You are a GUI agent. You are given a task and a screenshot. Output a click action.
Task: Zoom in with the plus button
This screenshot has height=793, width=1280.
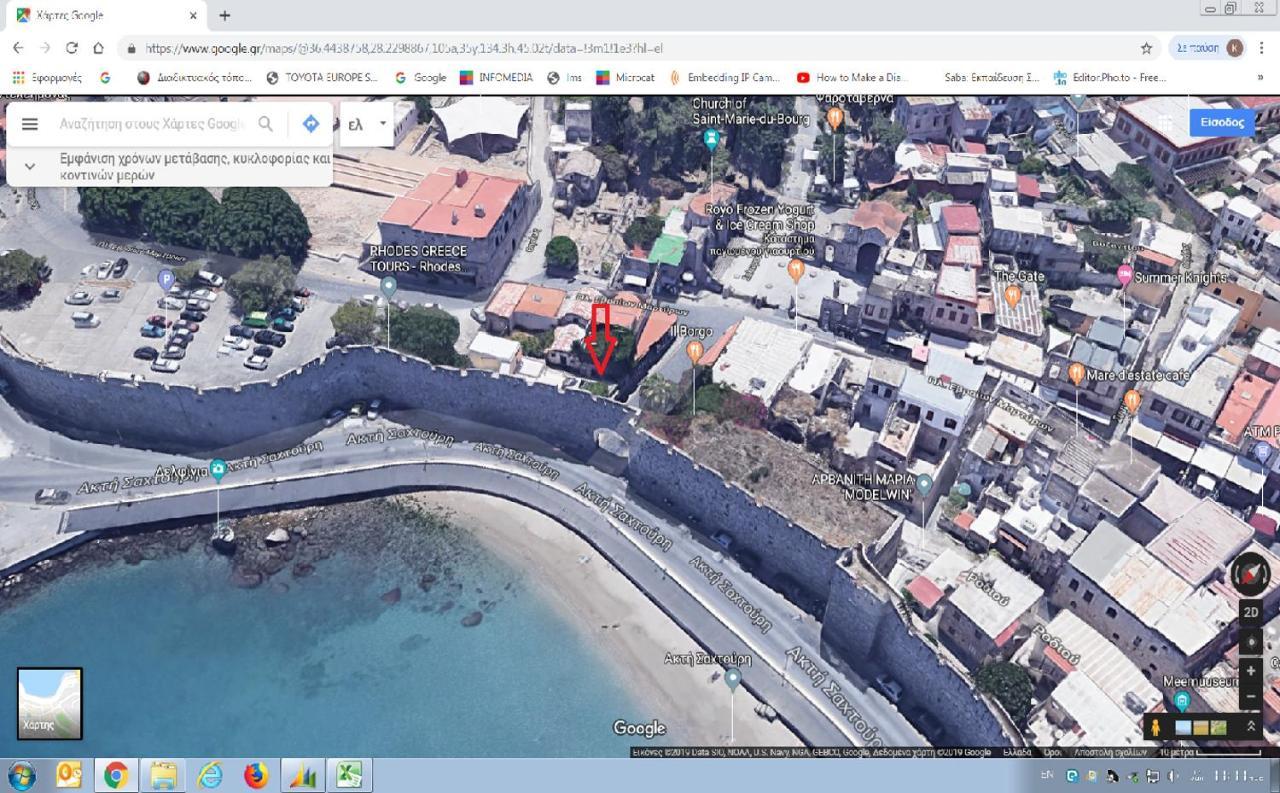point(1251,670)
